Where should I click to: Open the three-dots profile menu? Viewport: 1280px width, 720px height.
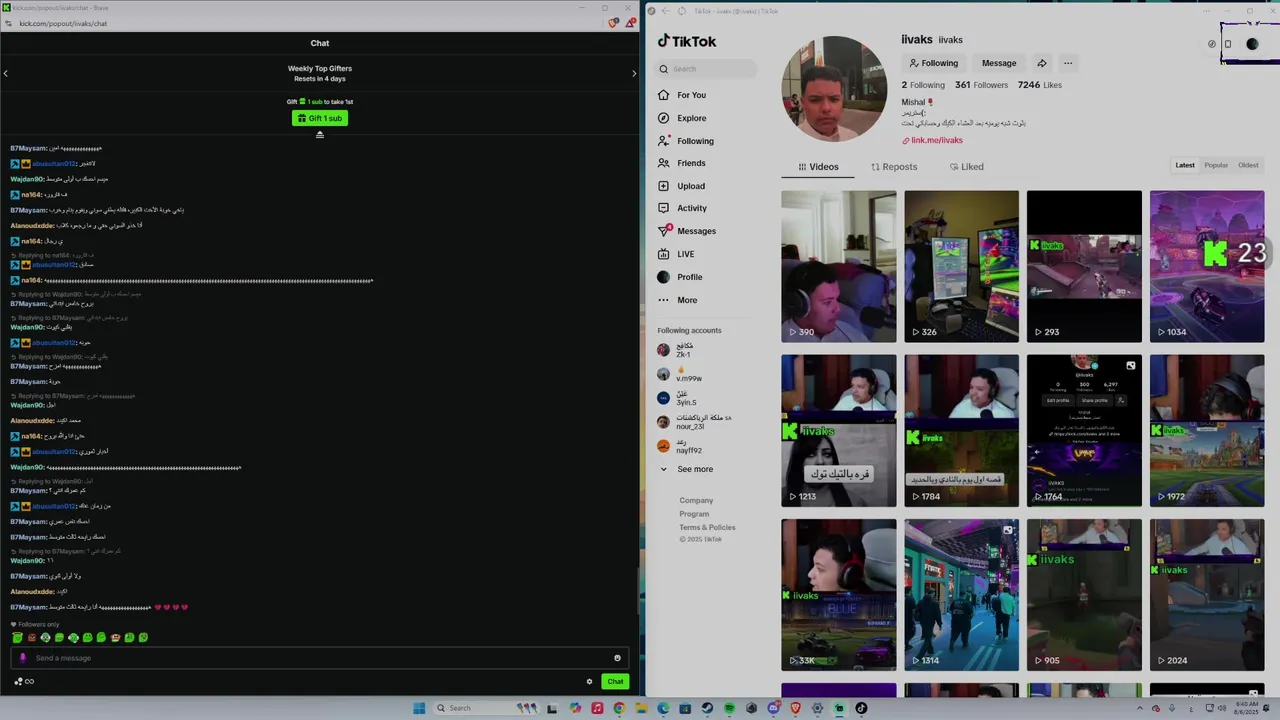tap(1068, 63)
